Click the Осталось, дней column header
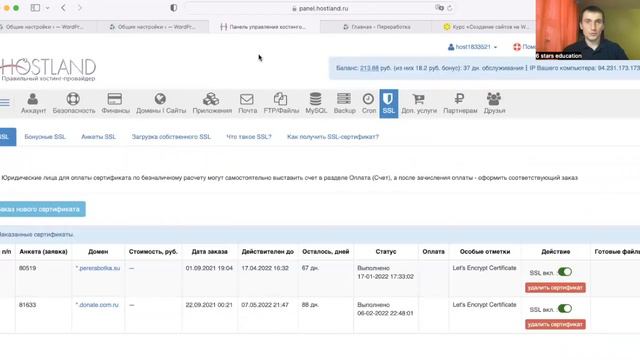This screenshot has height=360, width=640. pyautogui.click(x=326, y=252)
